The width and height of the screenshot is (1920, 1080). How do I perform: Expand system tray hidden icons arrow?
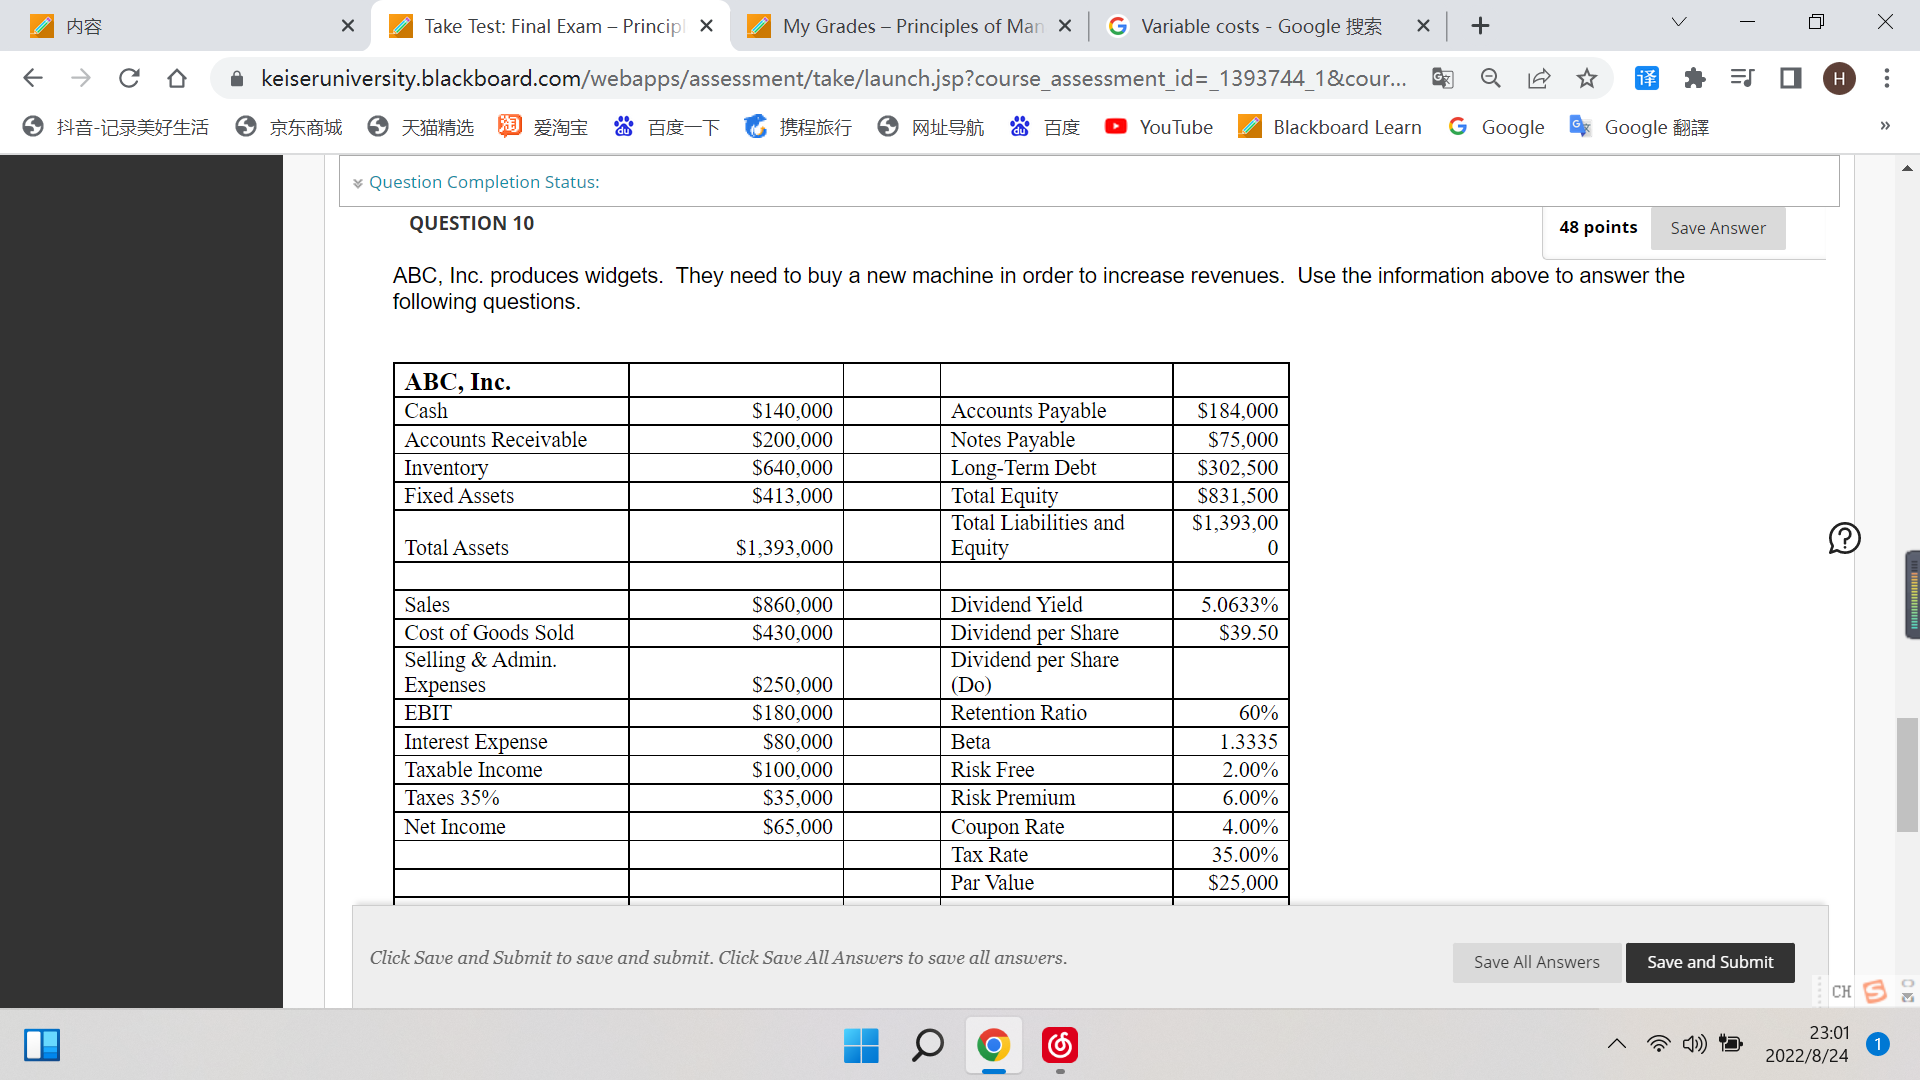pos(1616,1044)
